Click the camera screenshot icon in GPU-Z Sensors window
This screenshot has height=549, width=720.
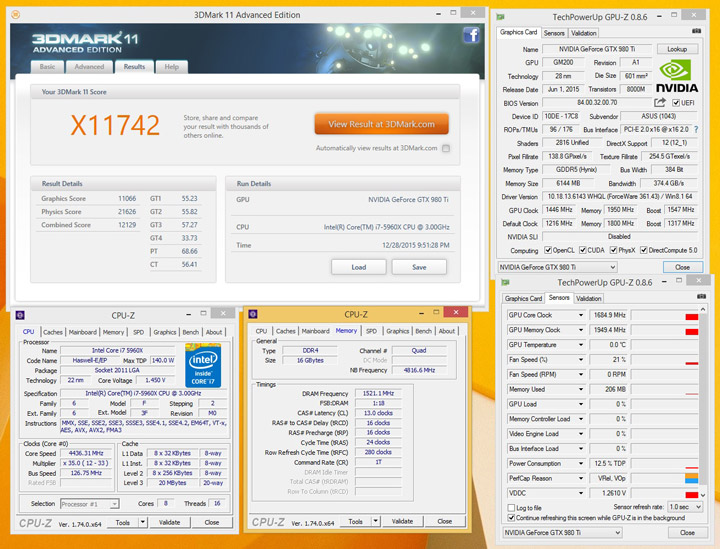[x=701, y=297]
